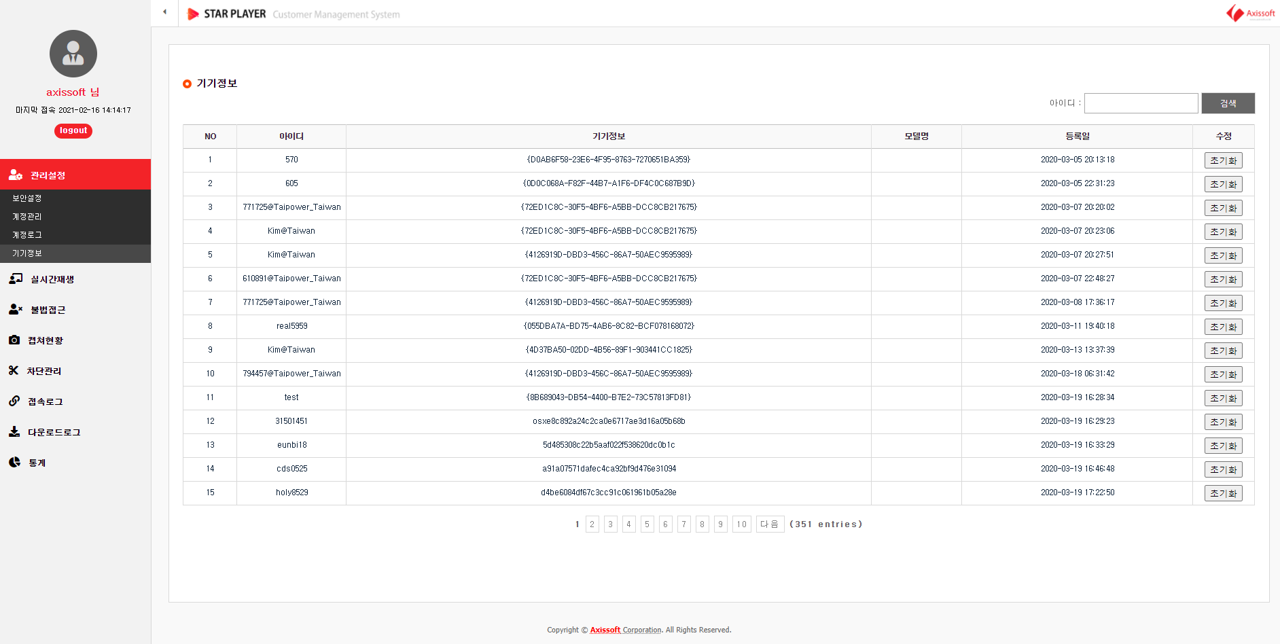
Task: Open 차단관리 scissors icon
Action: coord(15,371)
